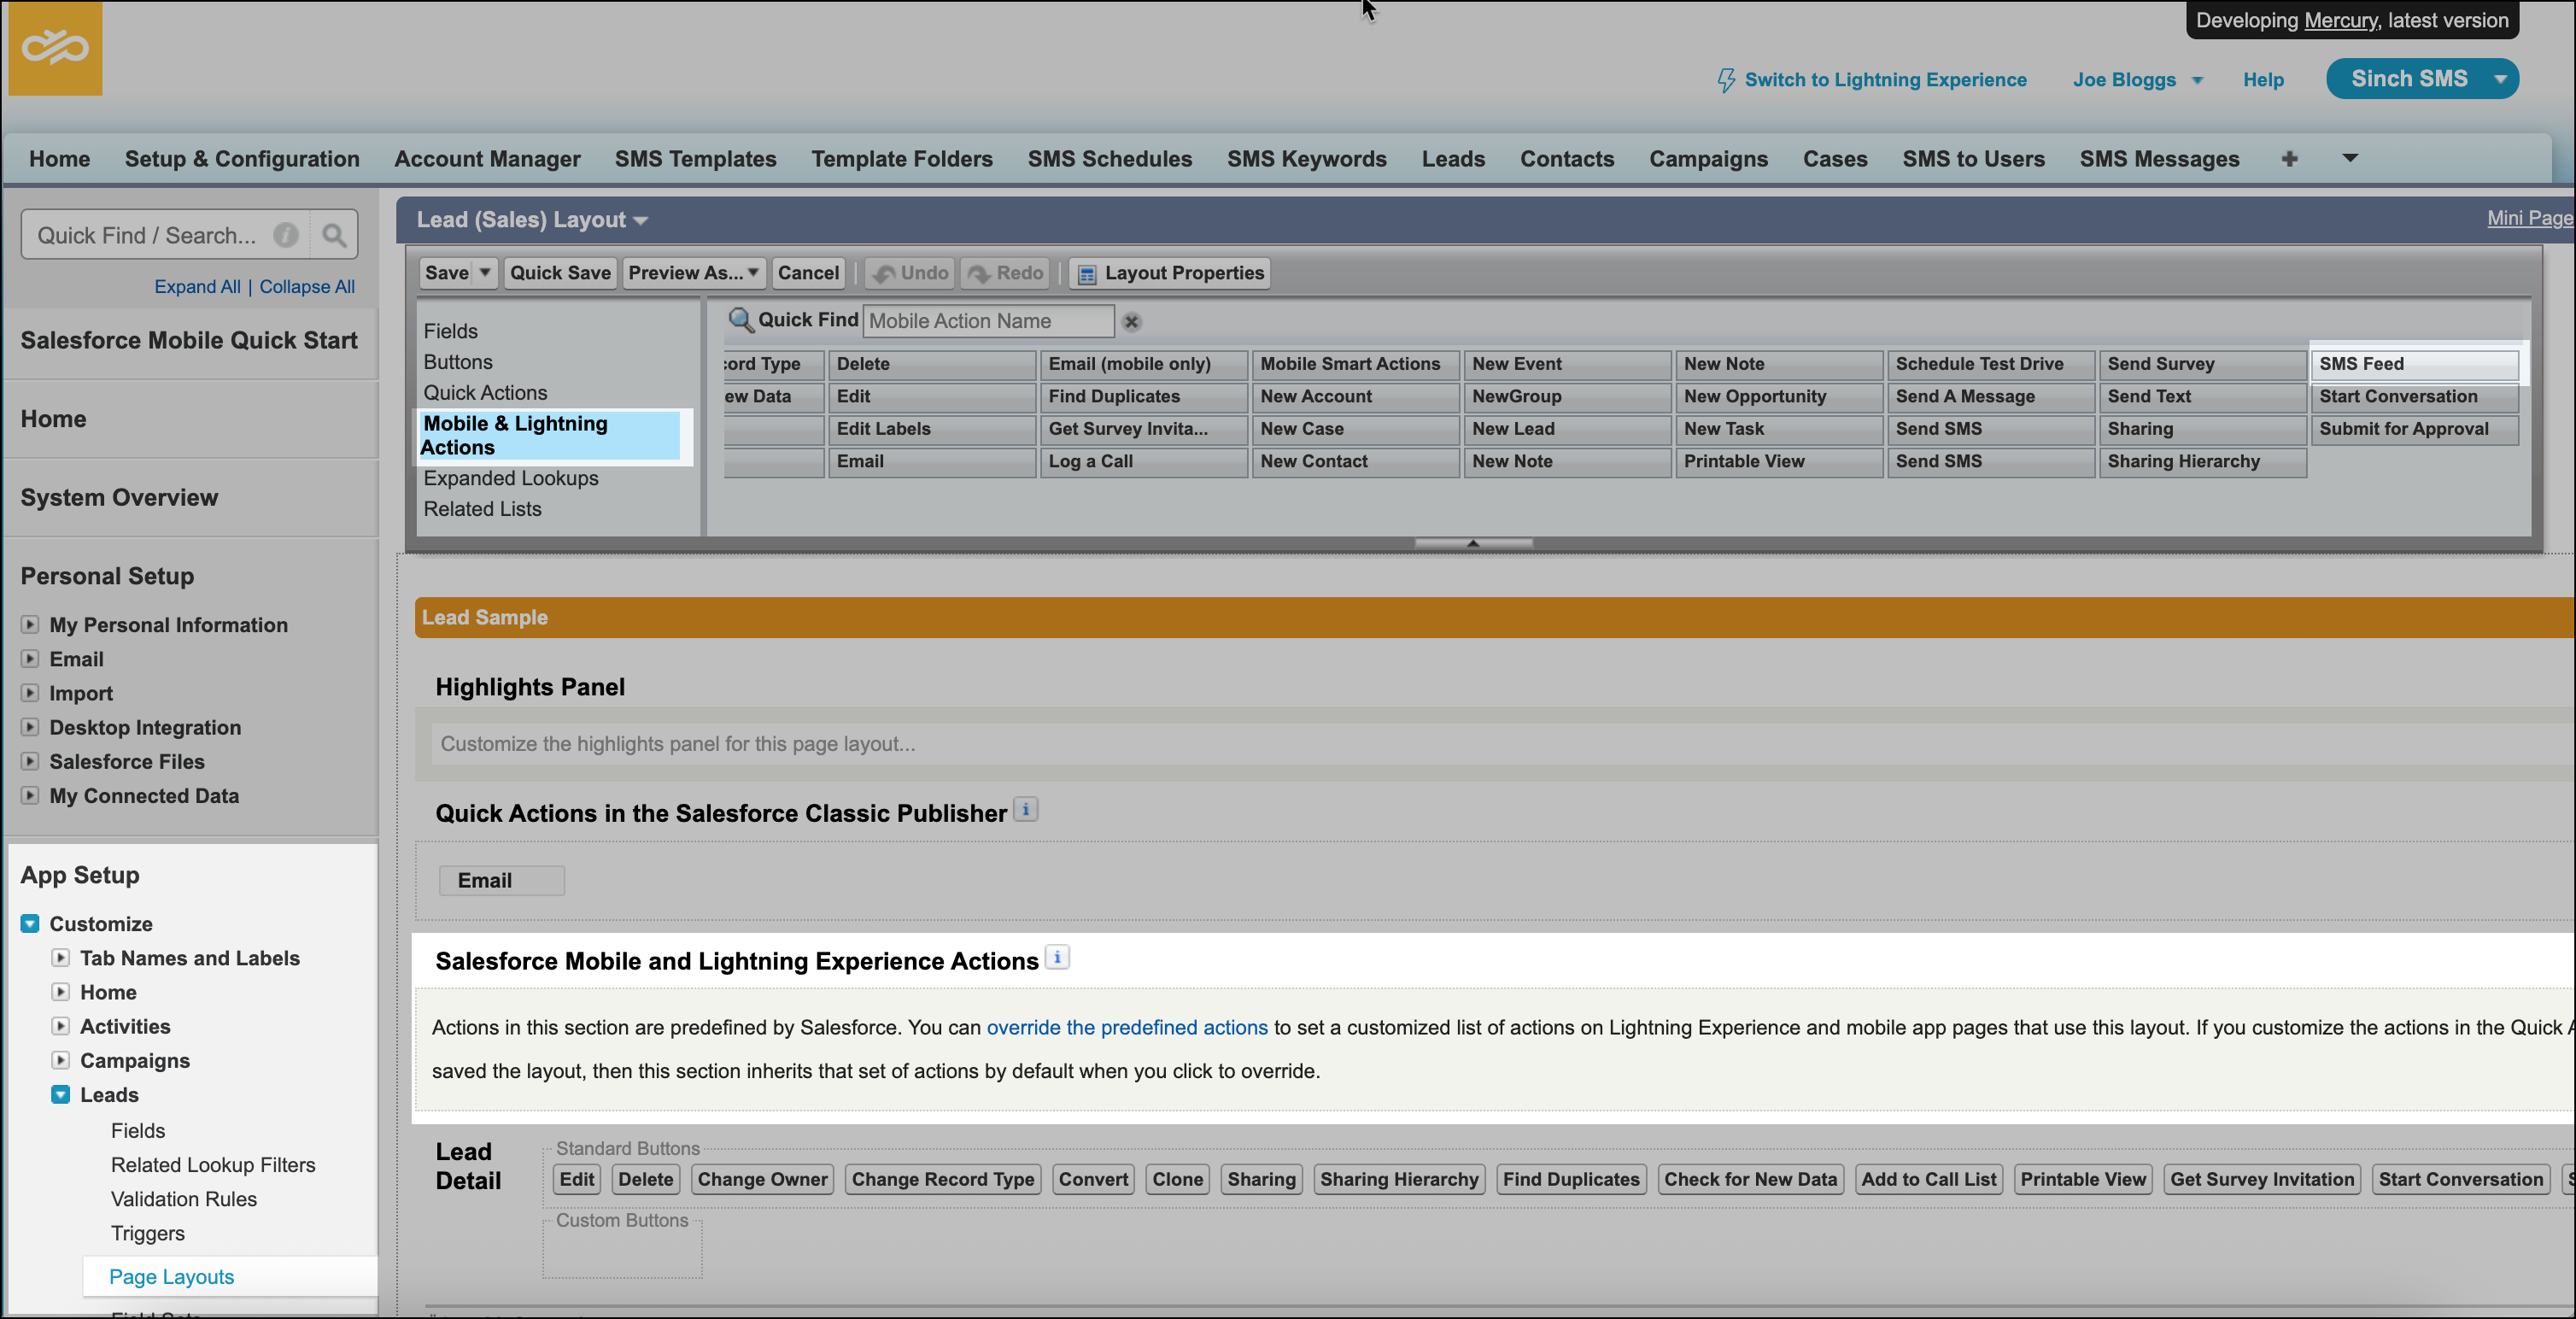Click the palette Quick Find magnifier icon
This screenshot has height=1319, width=2576.
(741, 320)
